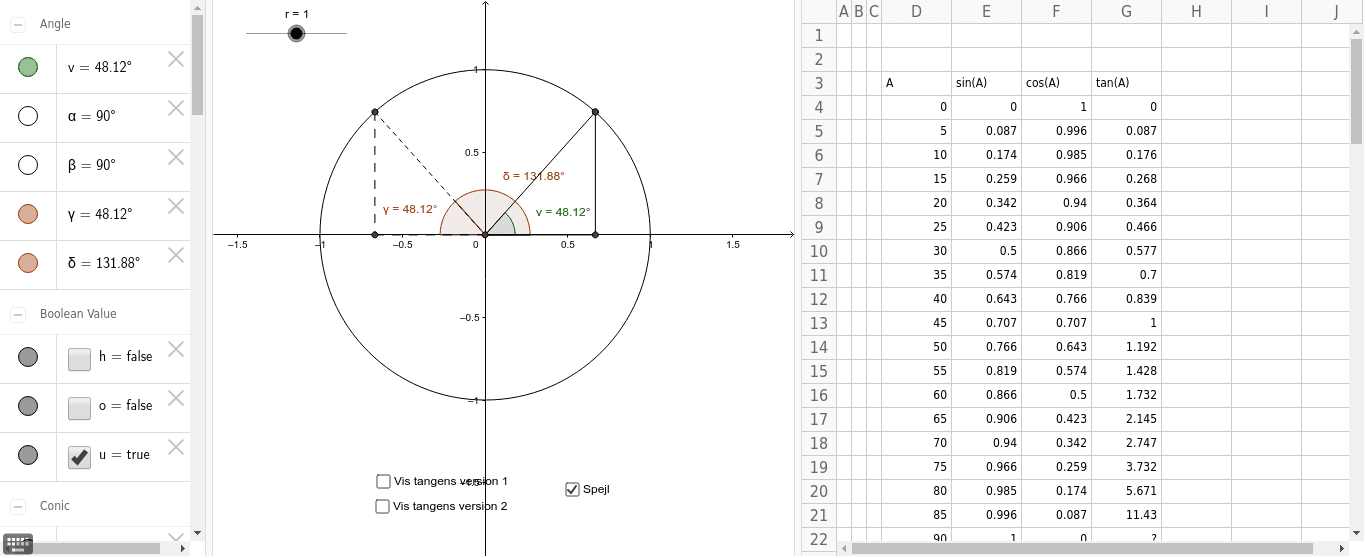Select the cos(A) header cell
Image resolution: width=1366 pixels, height=558 pixels.
(1056, 83)
